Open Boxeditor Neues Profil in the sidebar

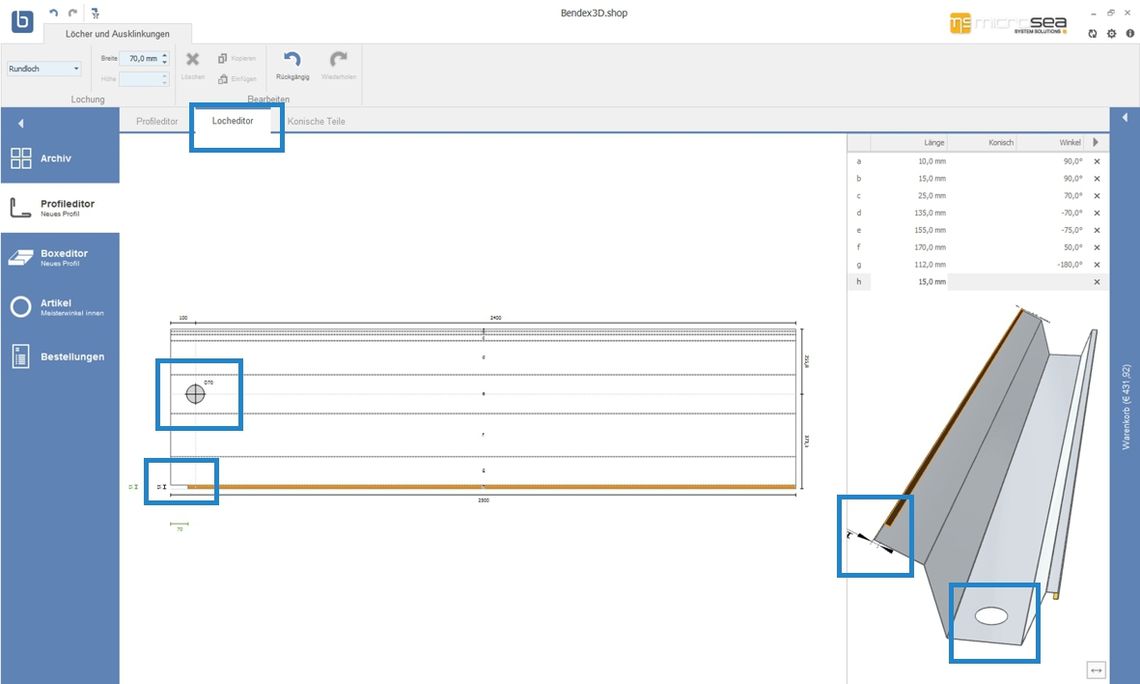click(x=60, y=257)
